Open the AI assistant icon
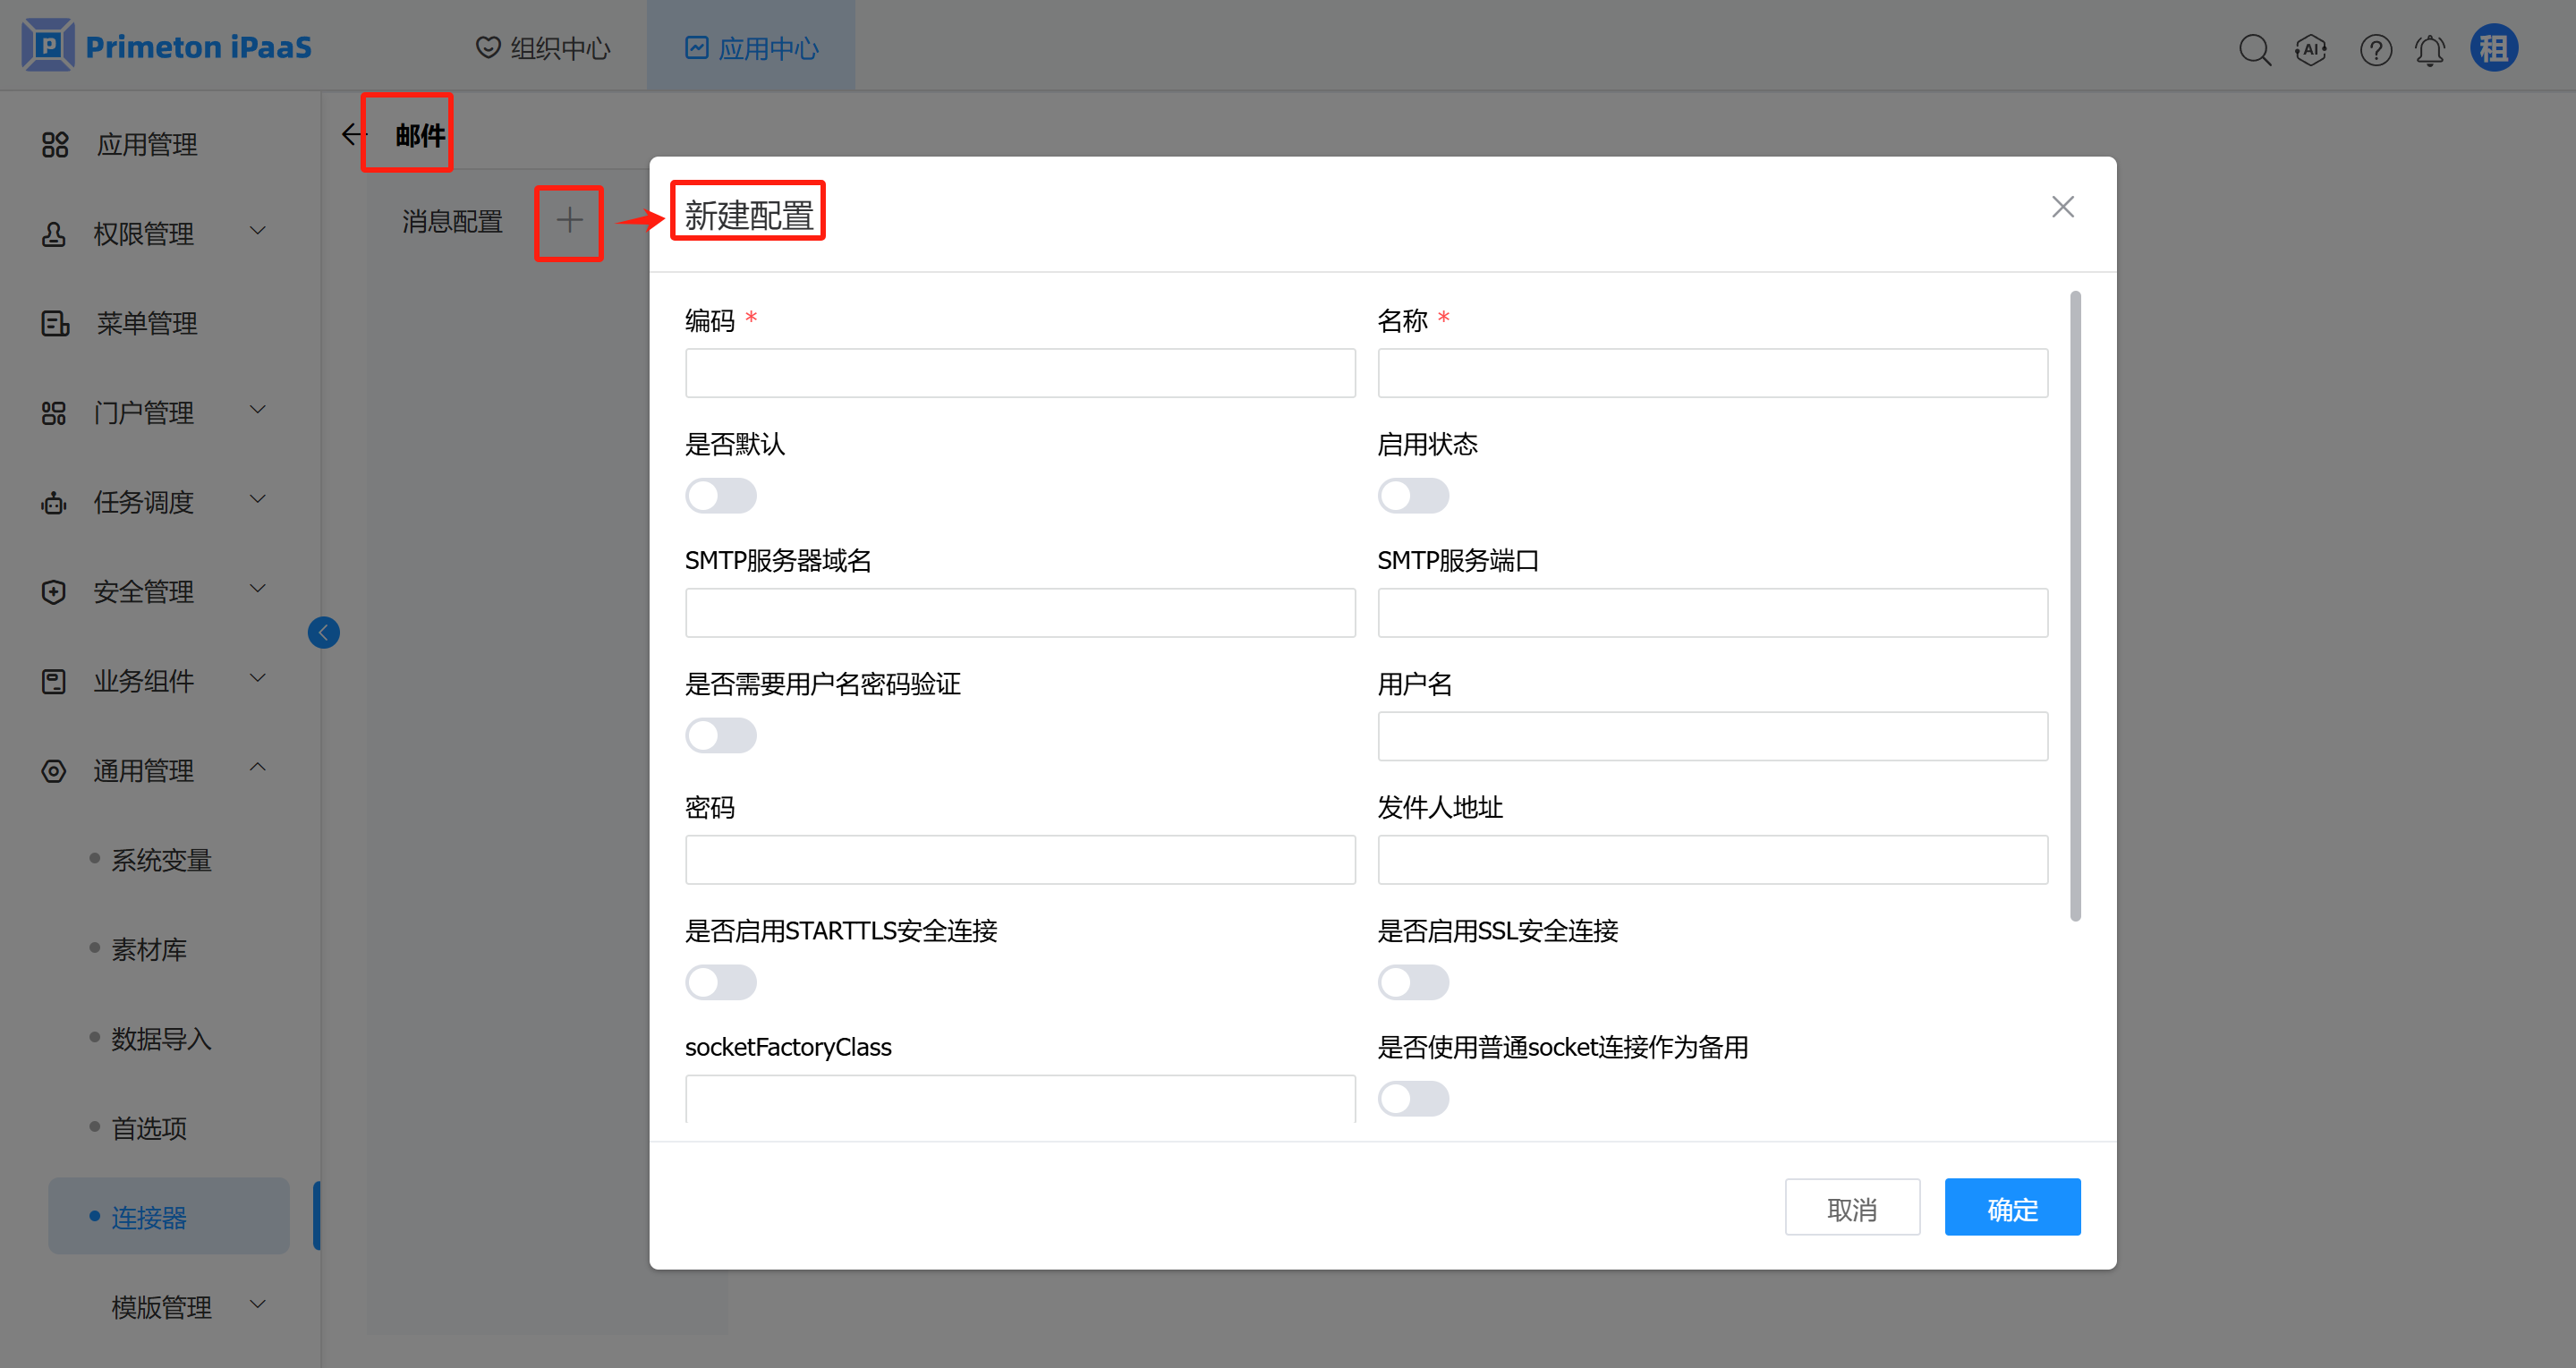Viewport: 2576px width, 1368px height. click(x=2311, y=49)
